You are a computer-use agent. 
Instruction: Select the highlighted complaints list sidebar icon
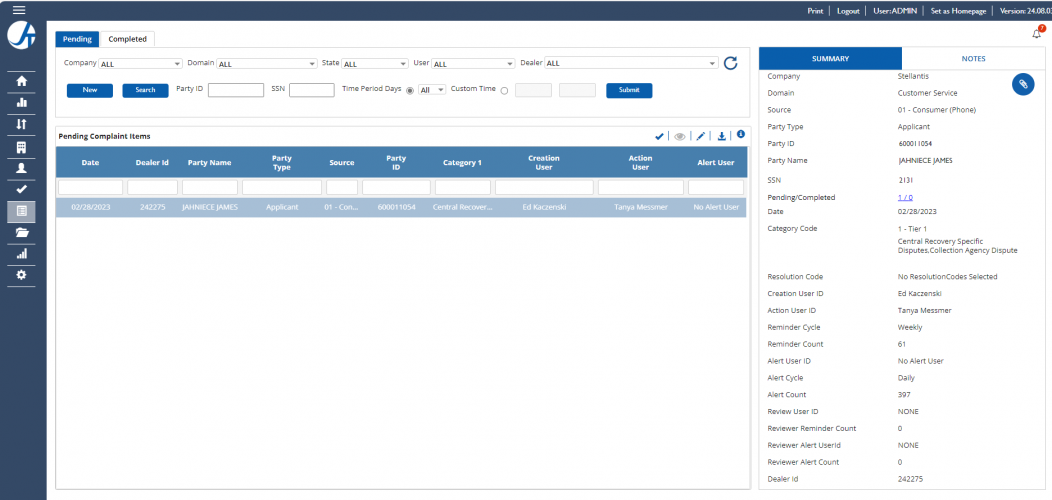click(21, 211)
